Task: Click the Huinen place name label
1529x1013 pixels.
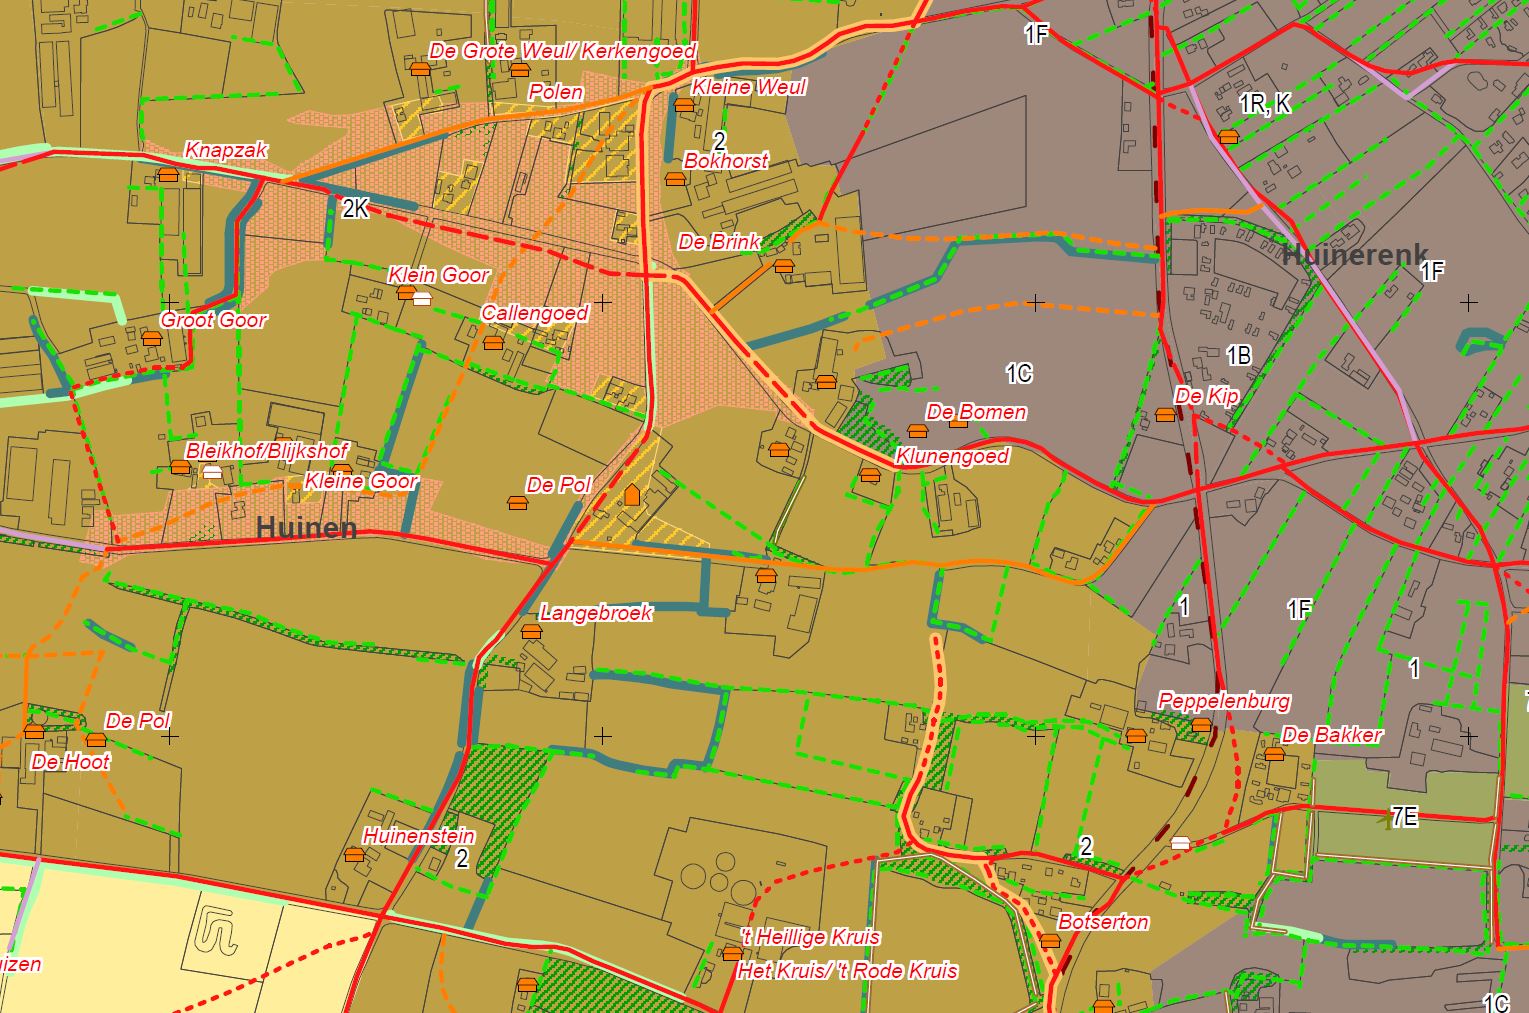Action: pyautogui.click(x=307, y=528)
